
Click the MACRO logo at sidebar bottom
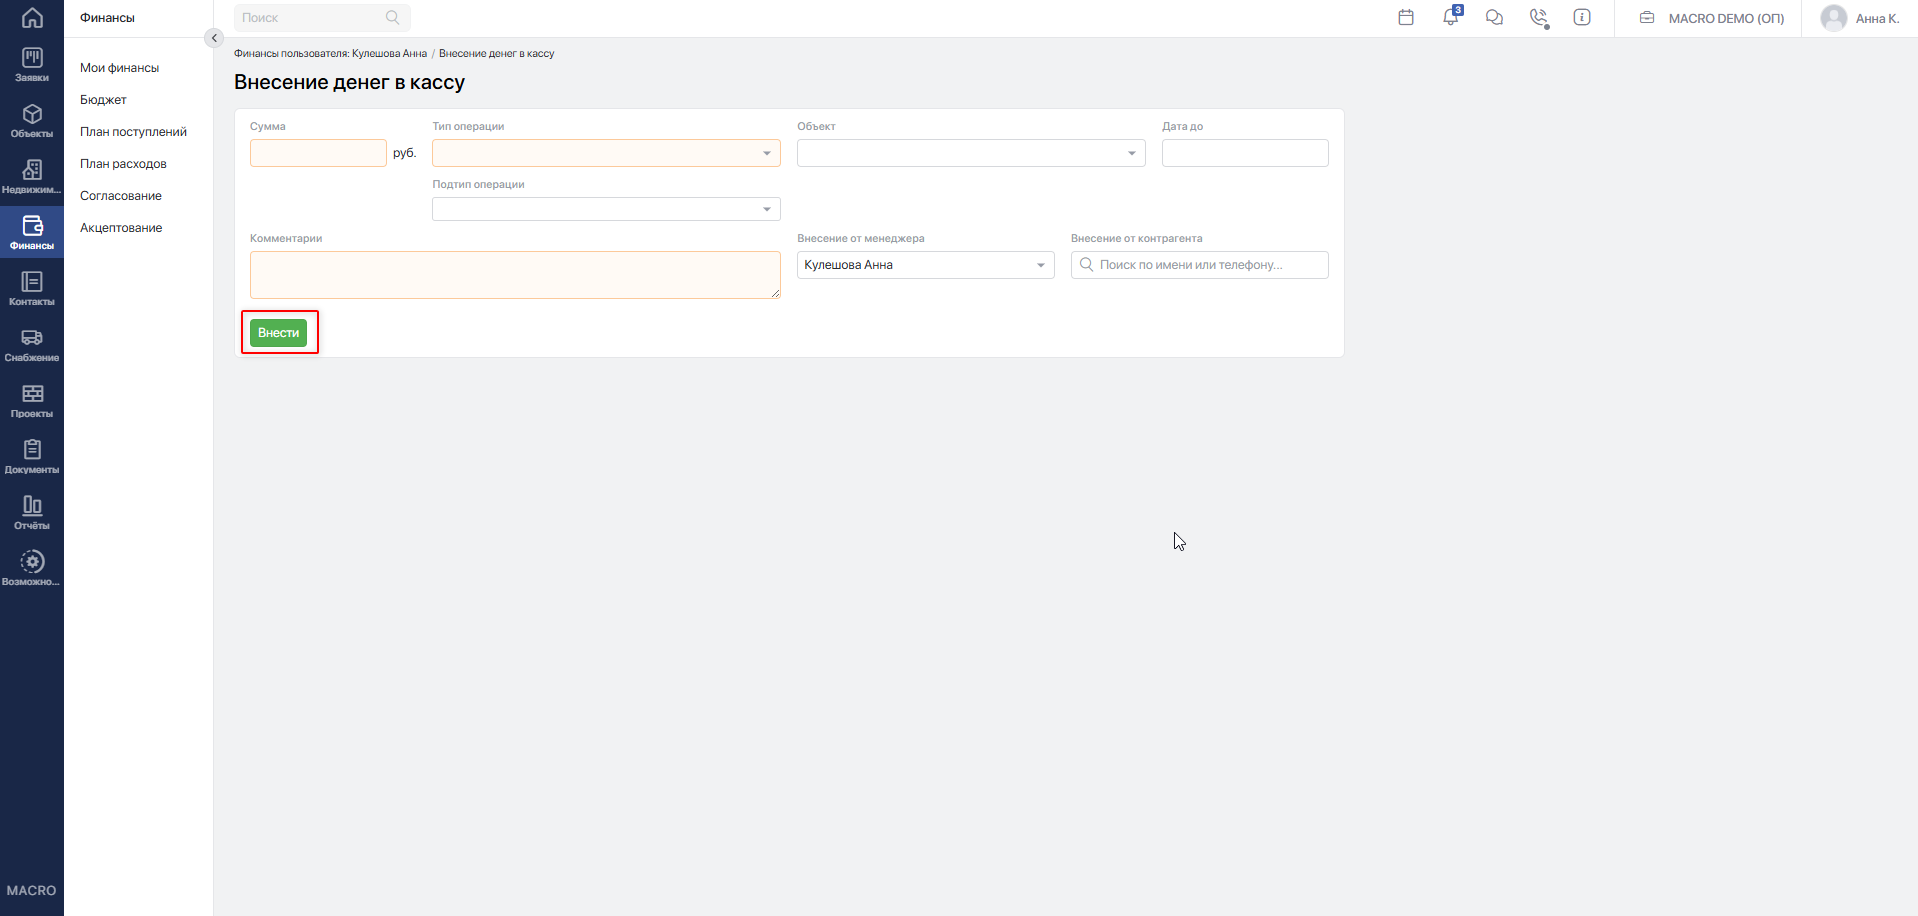coord(32,890)
